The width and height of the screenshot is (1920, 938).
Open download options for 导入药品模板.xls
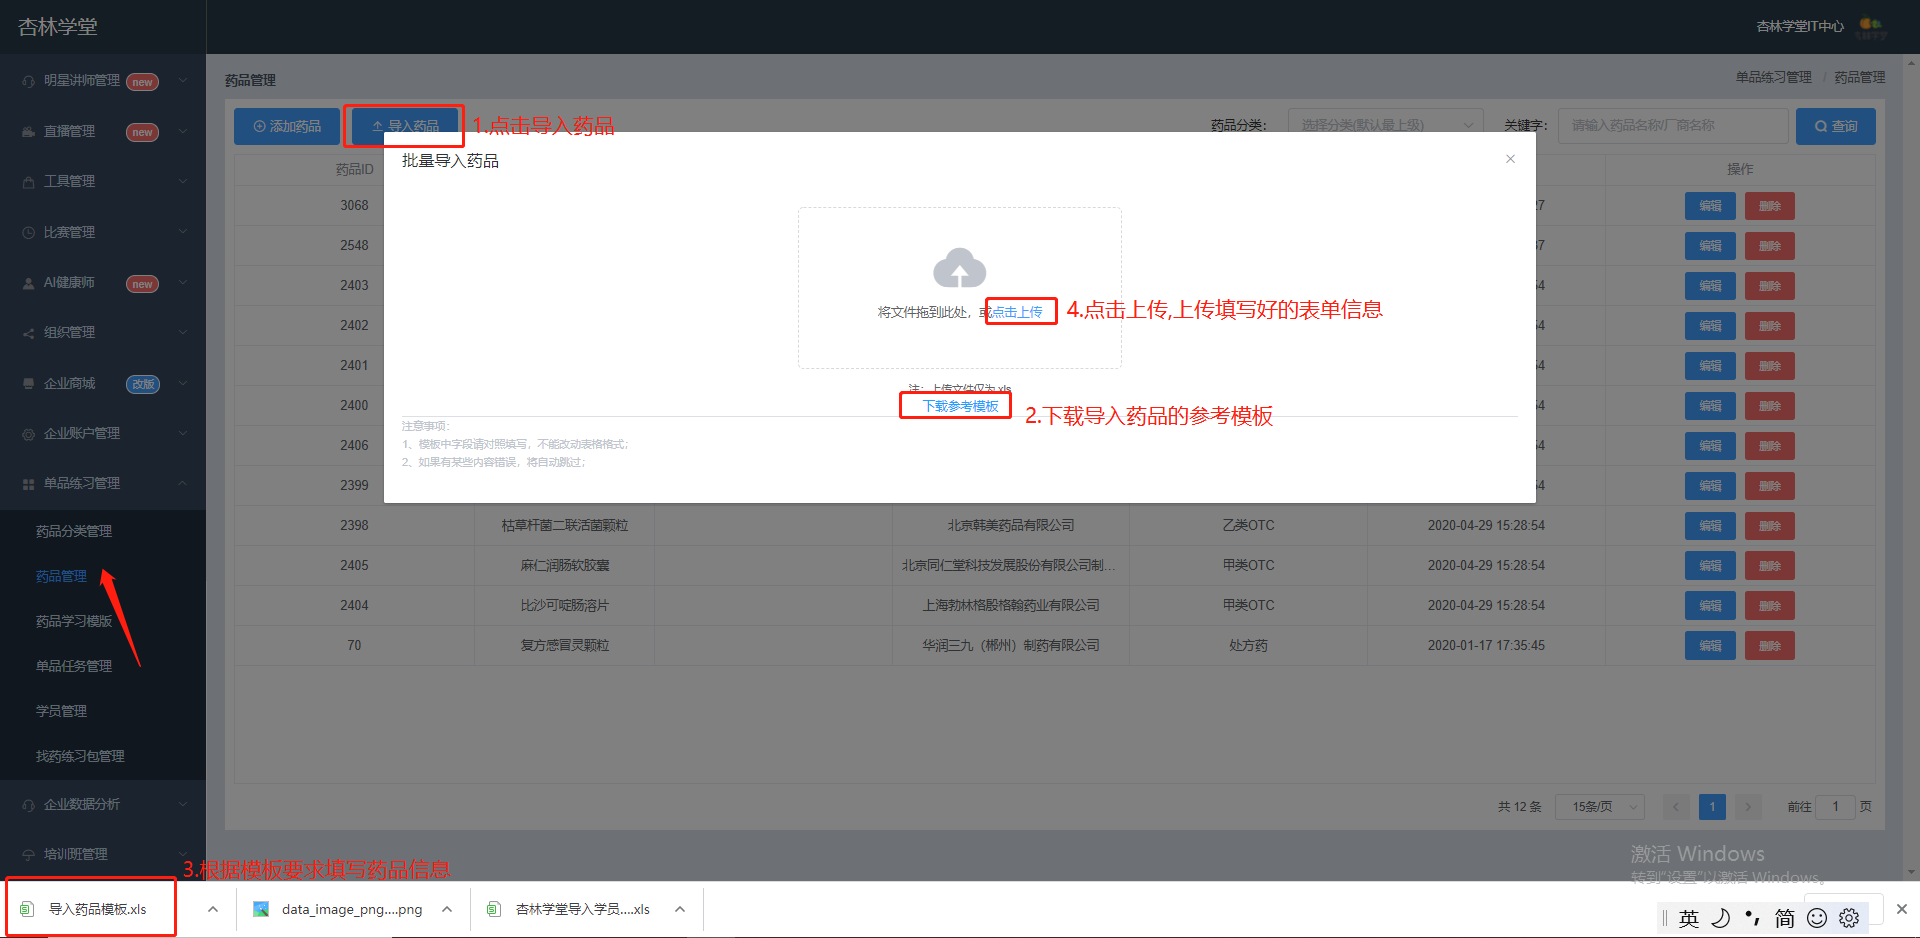pyautogui.click(x=213, y=909)
